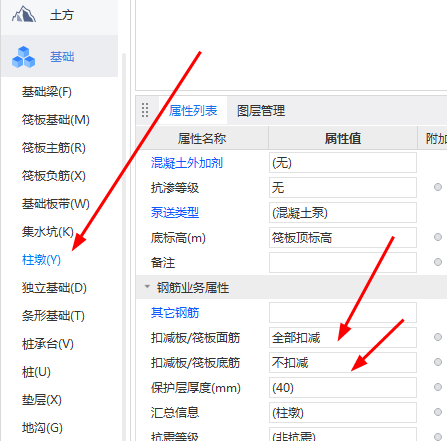Screen dimensions: 447x441
Task: Edit 保护层厚度(mm) value (40)
Action: [x=343, y=387]
